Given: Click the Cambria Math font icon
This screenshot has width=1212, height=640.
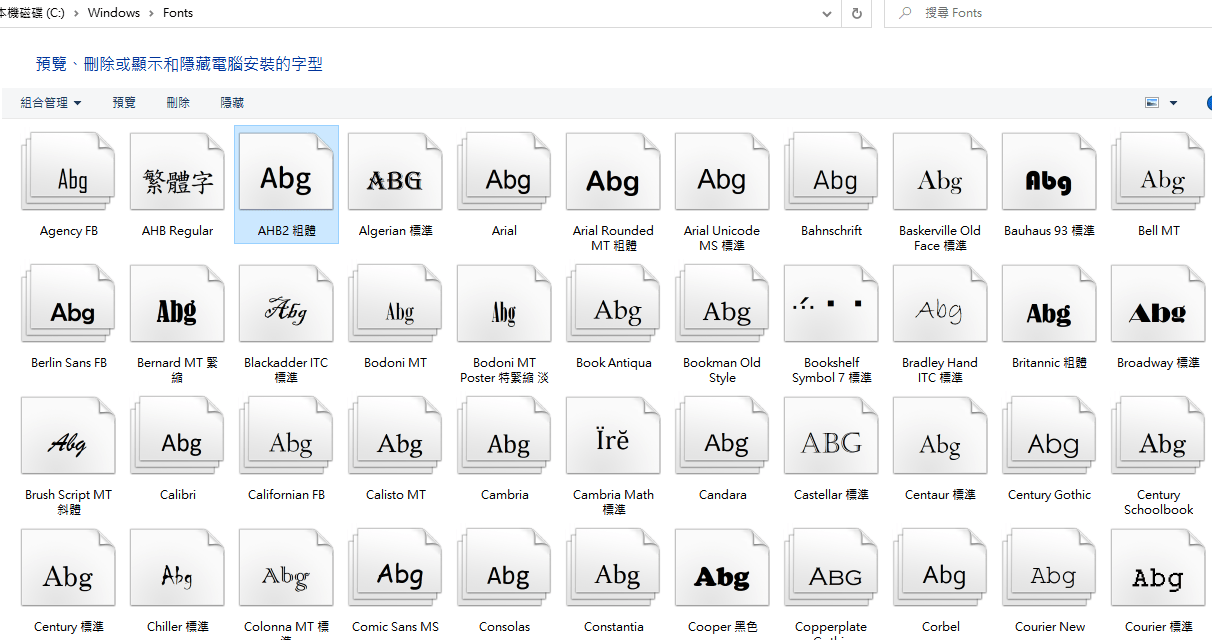Looking at the screenshot, I should (x=613, y=443).
